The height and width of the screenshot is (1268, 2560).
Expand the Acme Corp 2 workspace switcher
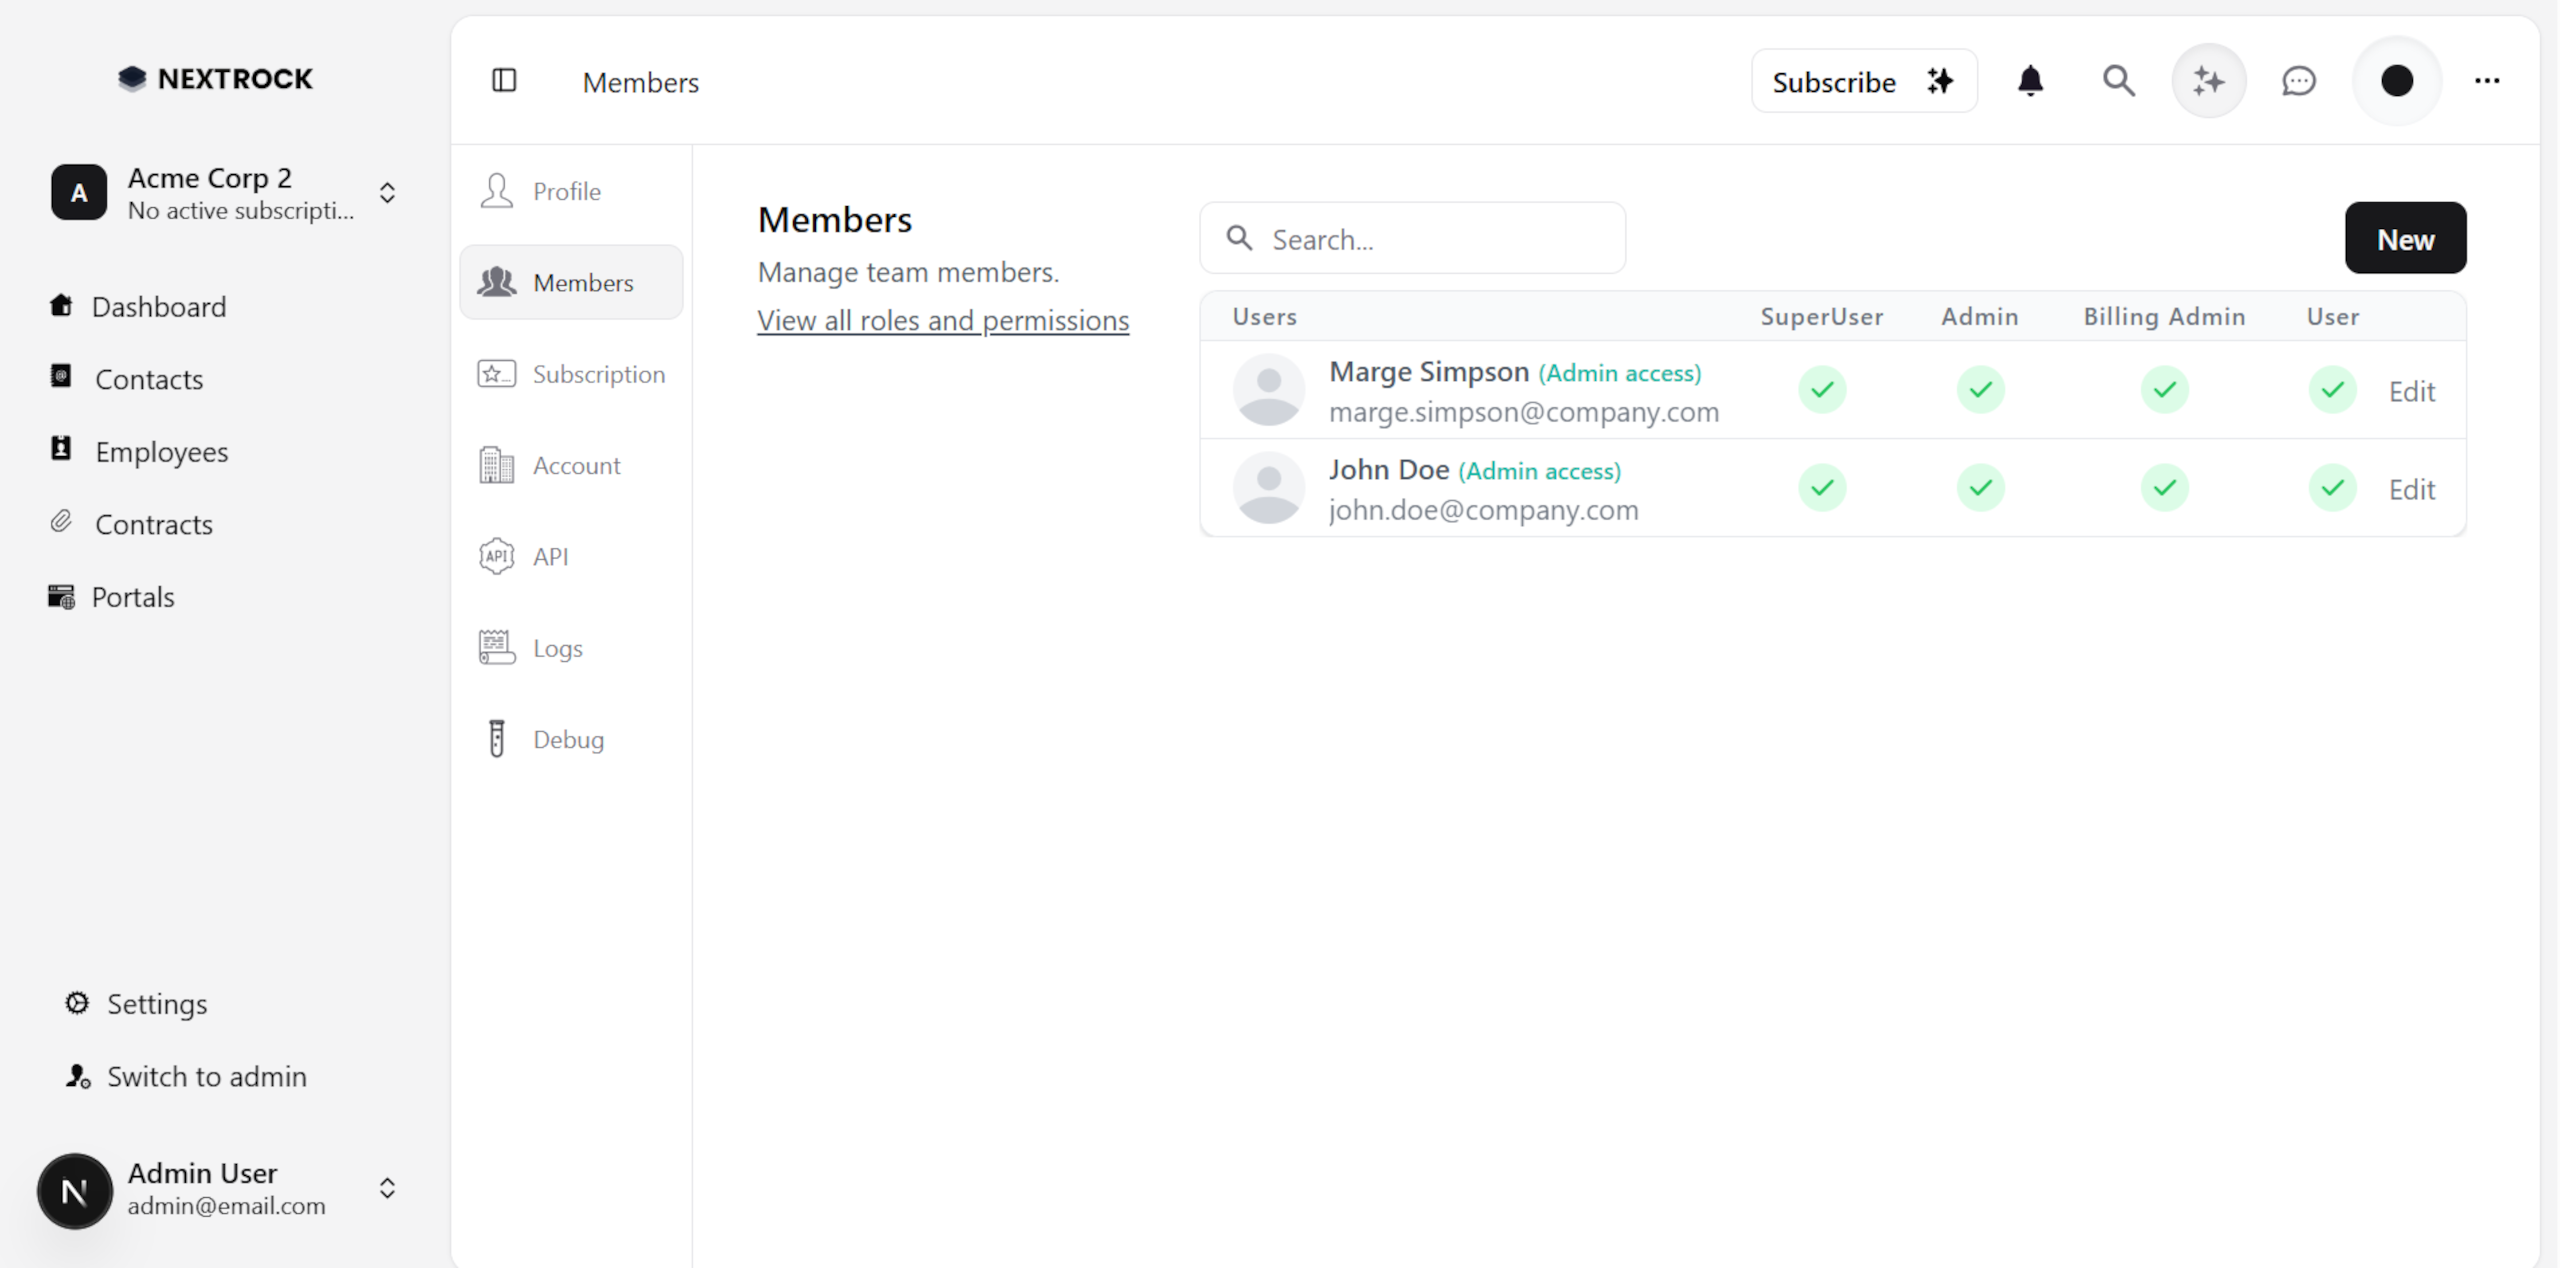[388, 193]
